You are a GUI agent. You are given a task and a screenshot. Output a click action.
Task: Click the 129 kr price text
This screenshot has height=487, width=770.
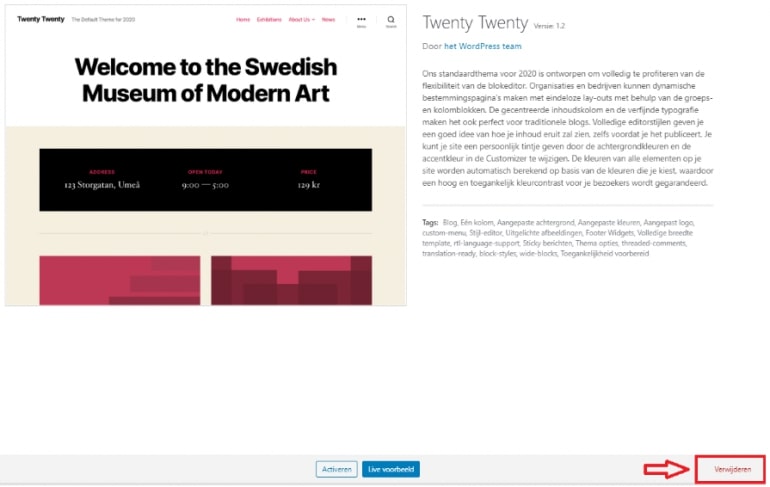coord(308,185)
